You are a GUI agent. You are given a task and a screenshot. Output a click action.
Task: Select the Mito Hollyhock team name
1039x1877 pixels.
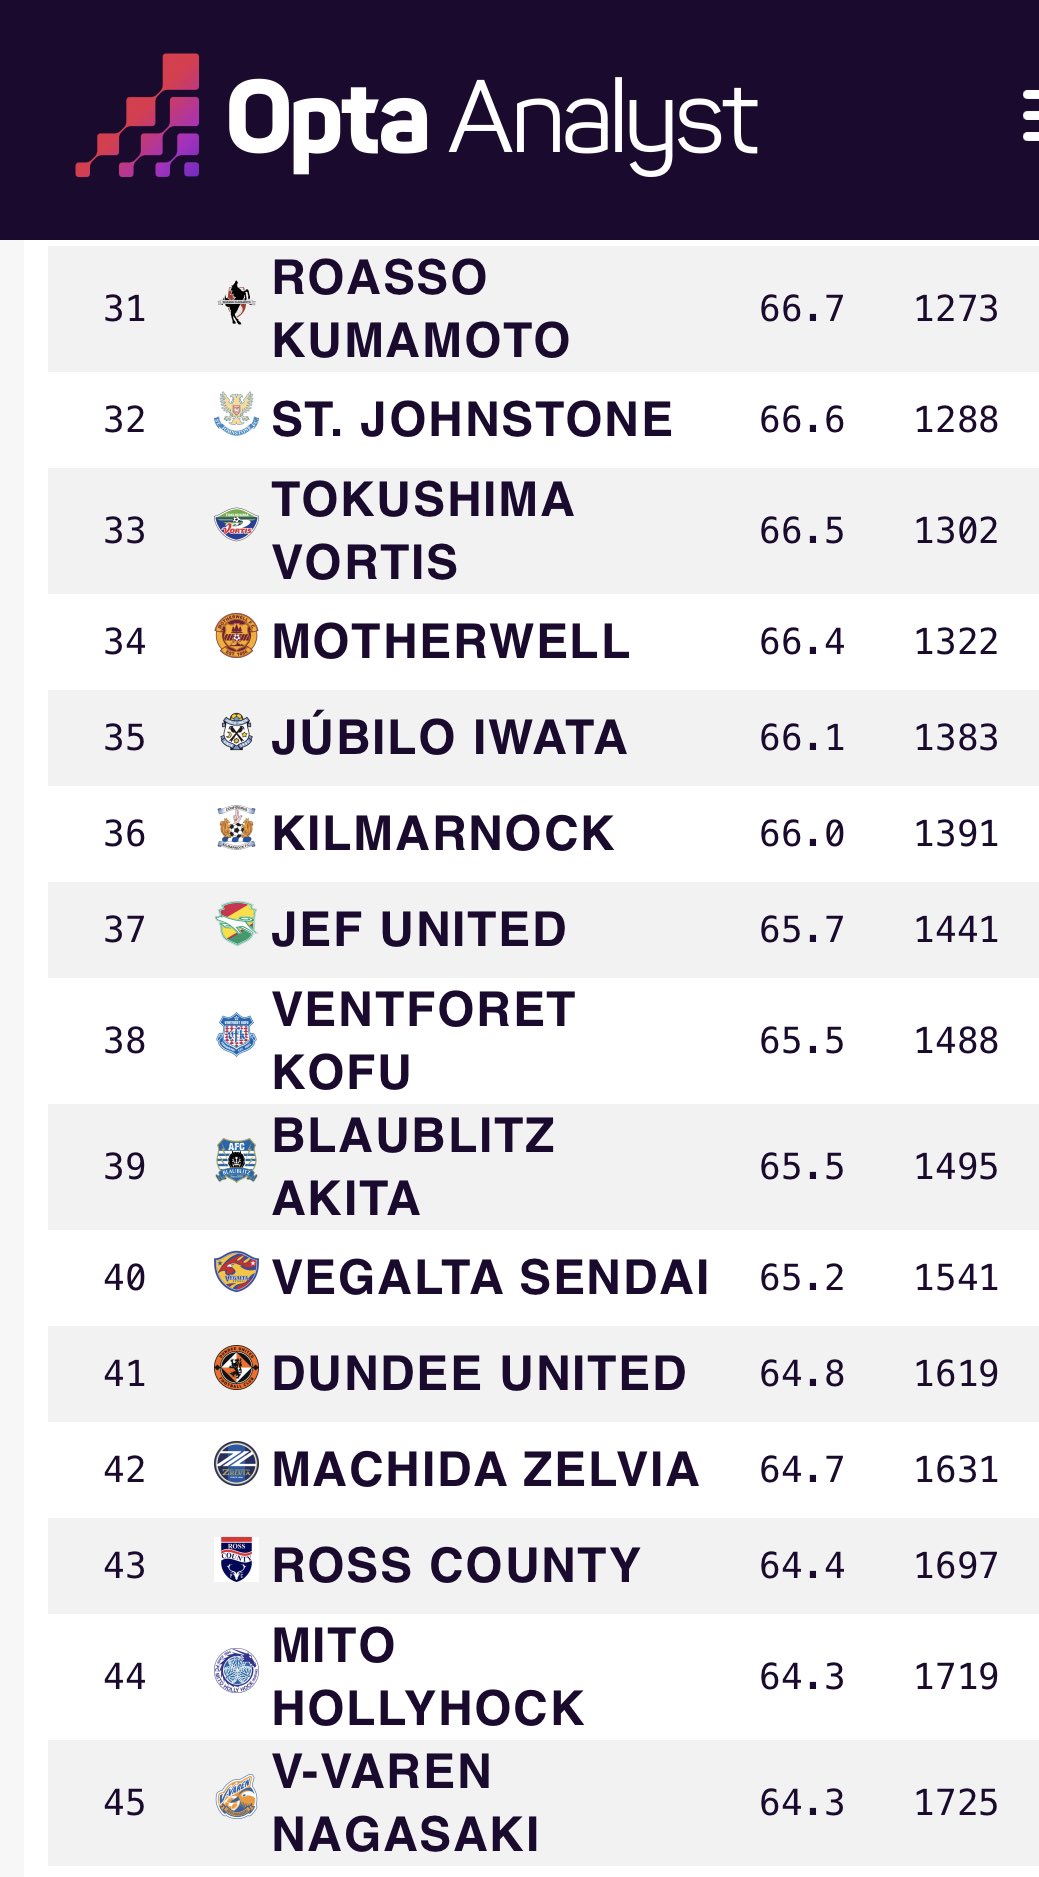click(x=427, y=1677)
